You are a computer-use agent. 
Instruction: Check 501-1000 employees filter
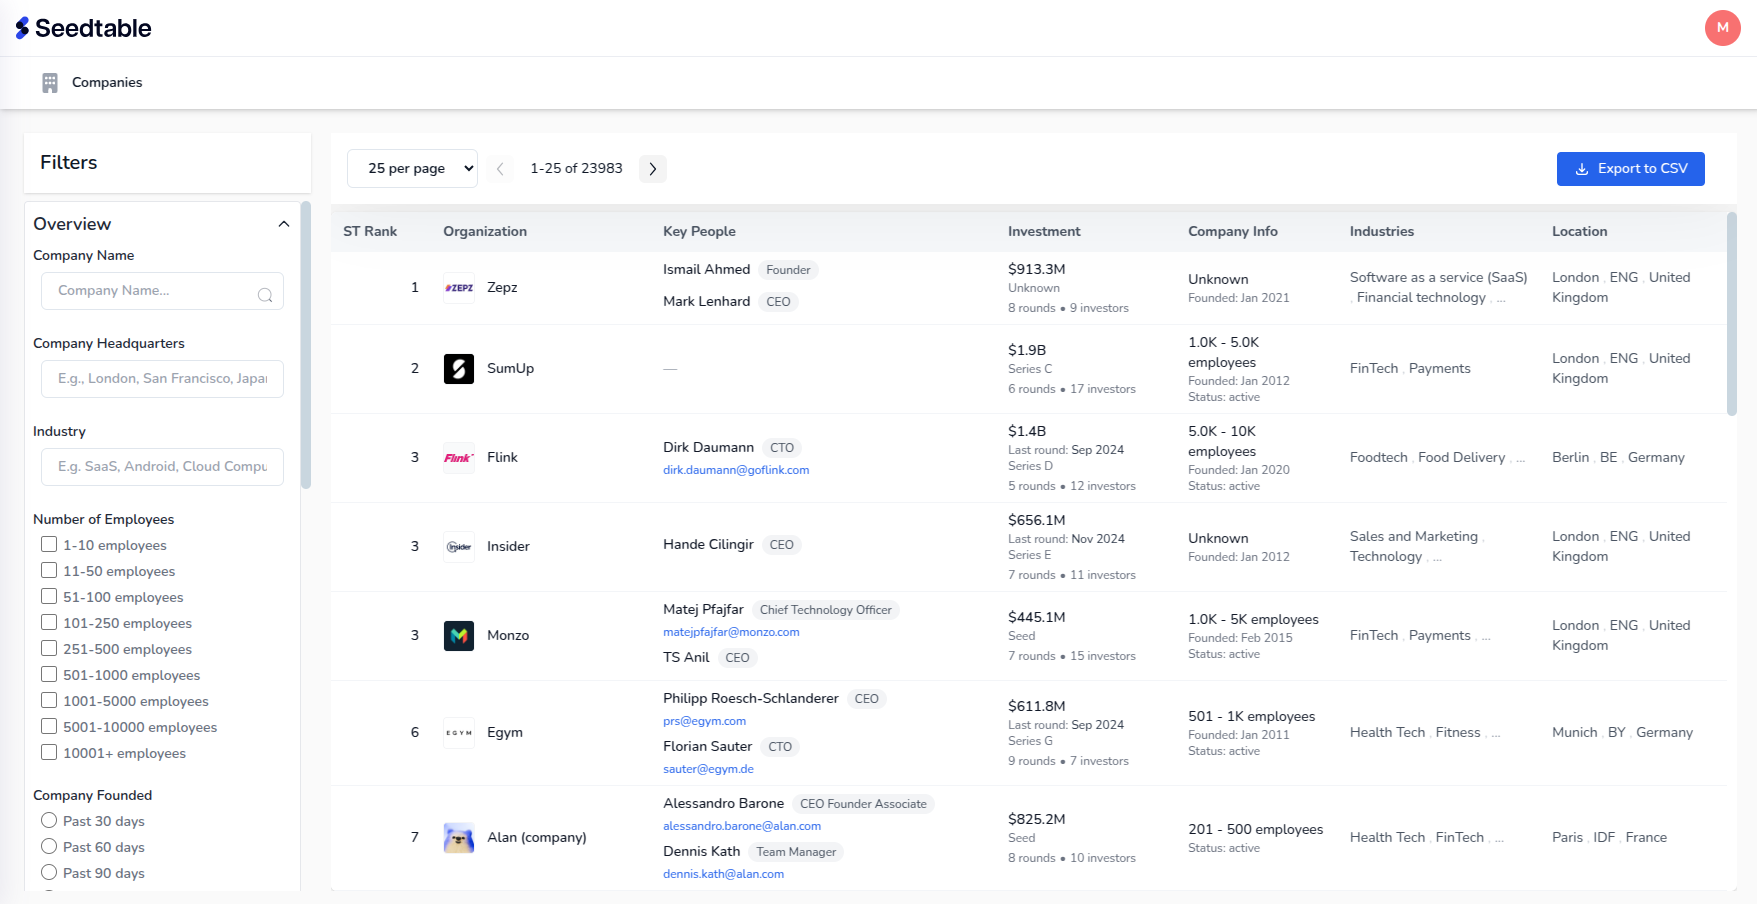(x=49, y=675)
